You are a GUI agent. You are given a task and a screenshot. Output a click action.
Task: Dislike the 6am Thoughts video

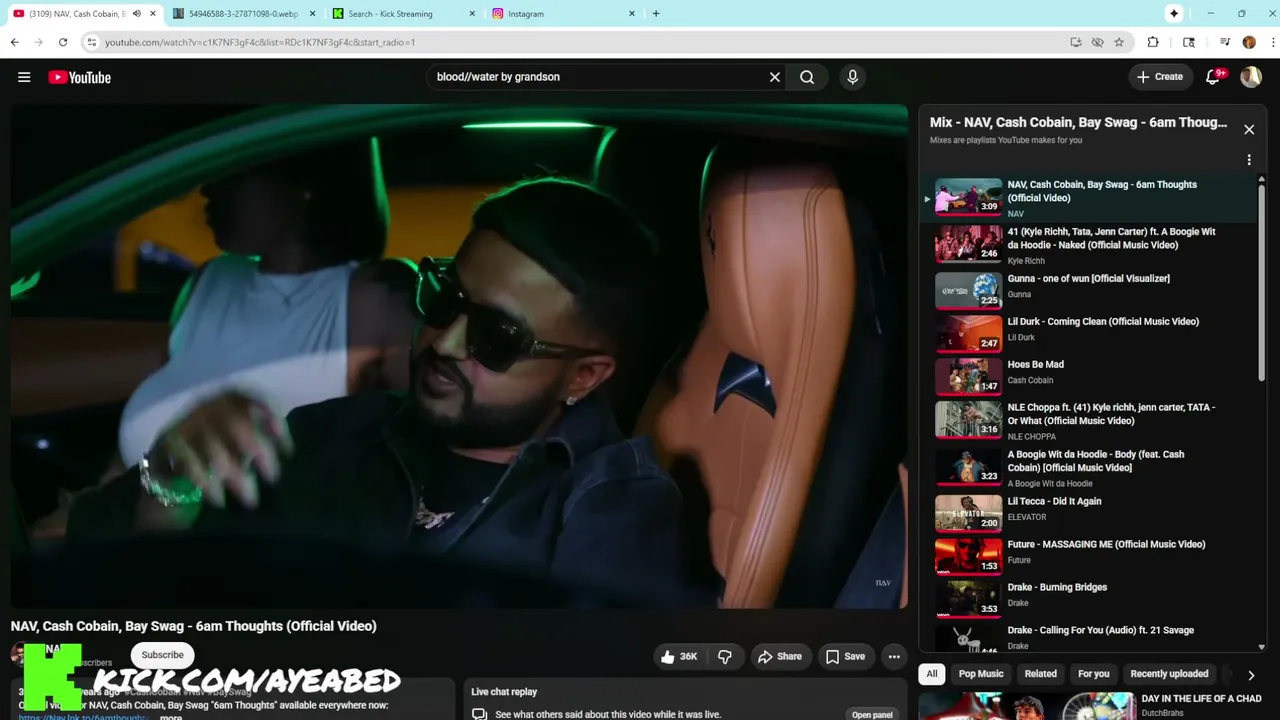(x=725, y=657)
